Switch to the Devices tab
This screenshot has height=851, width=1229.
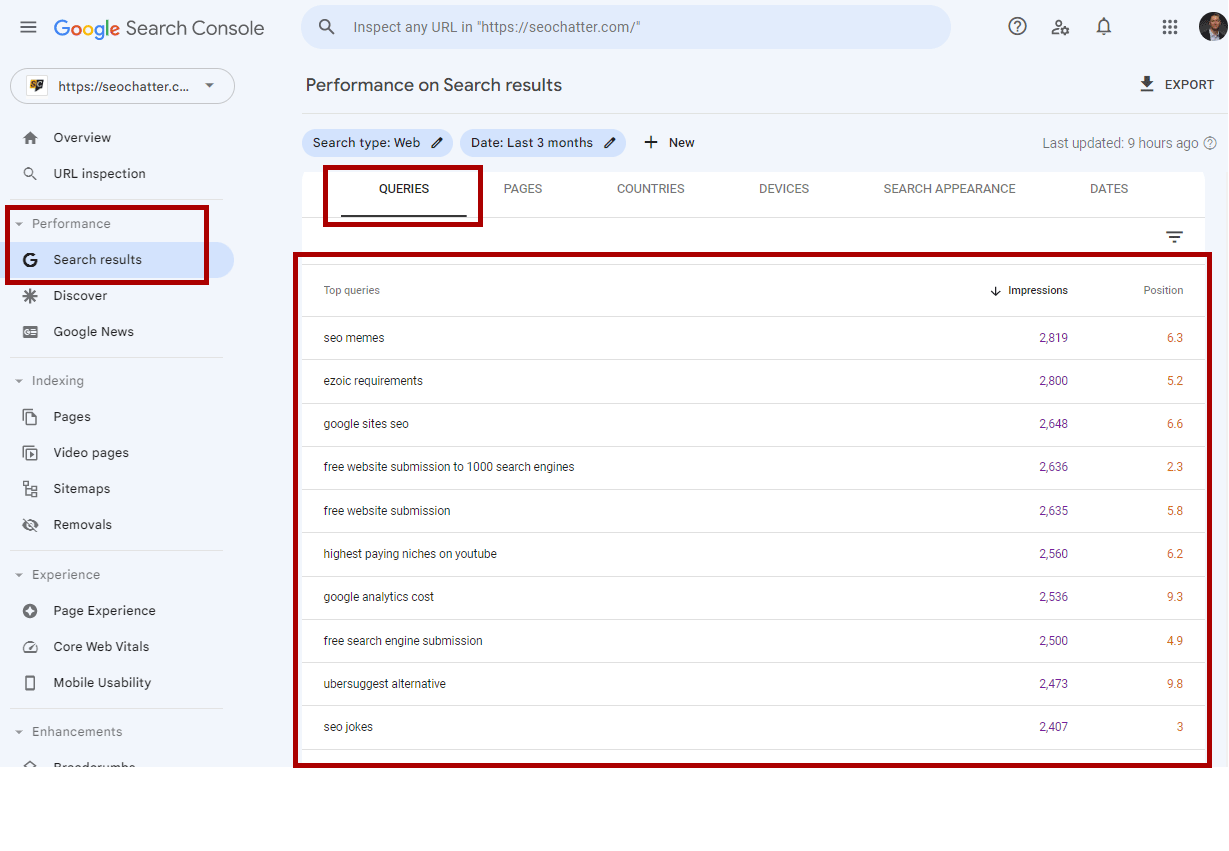coord(784,189)
